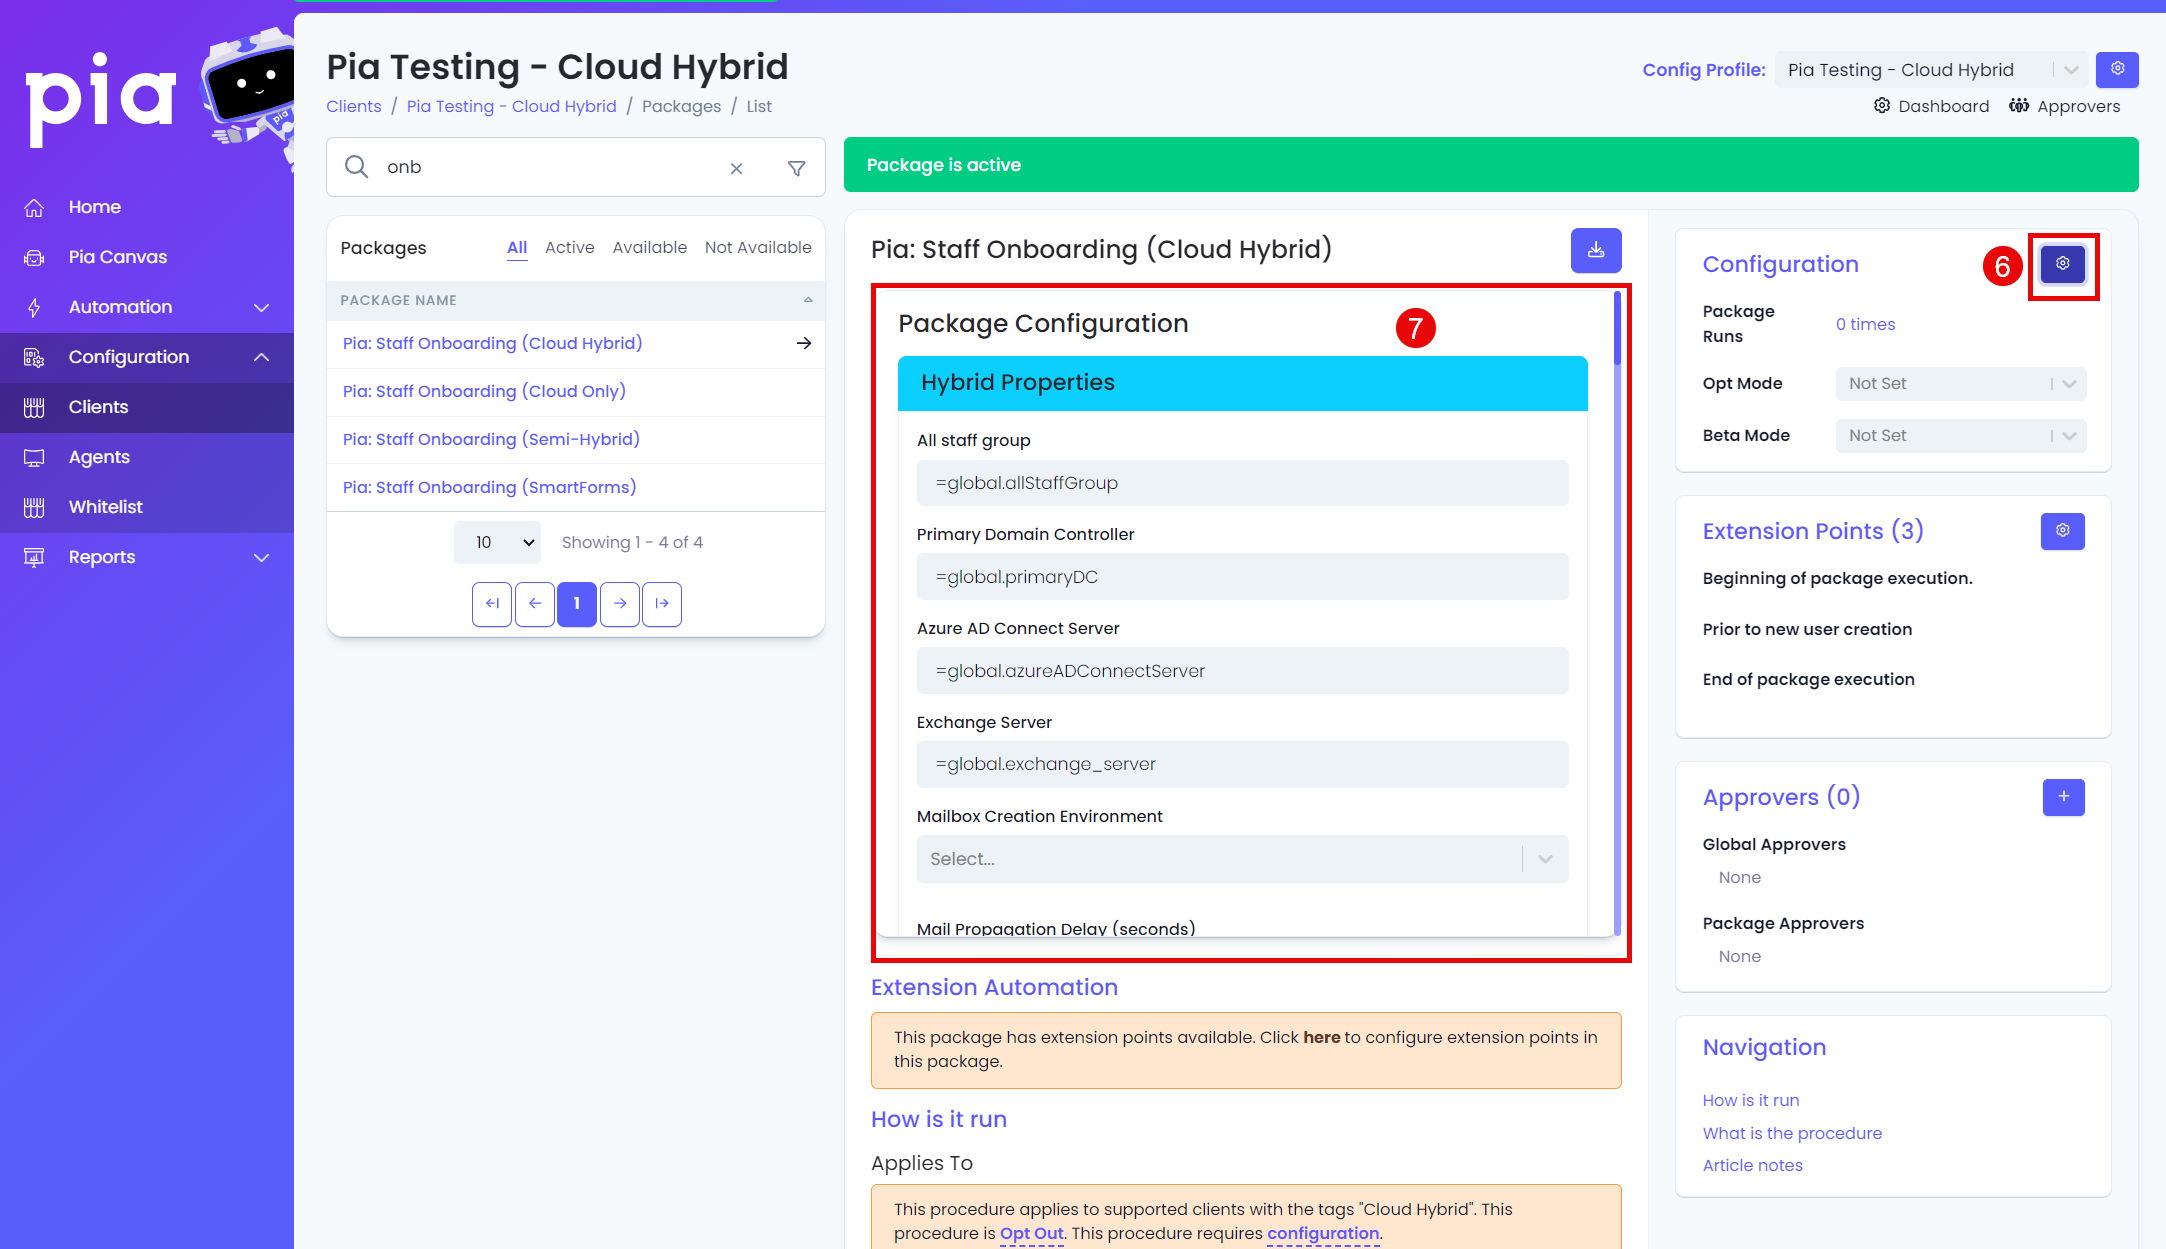Viewport: 2166px width, 1249px height.
Task: Switch to the Available packages tab
Action: click(x=650, y=247)
